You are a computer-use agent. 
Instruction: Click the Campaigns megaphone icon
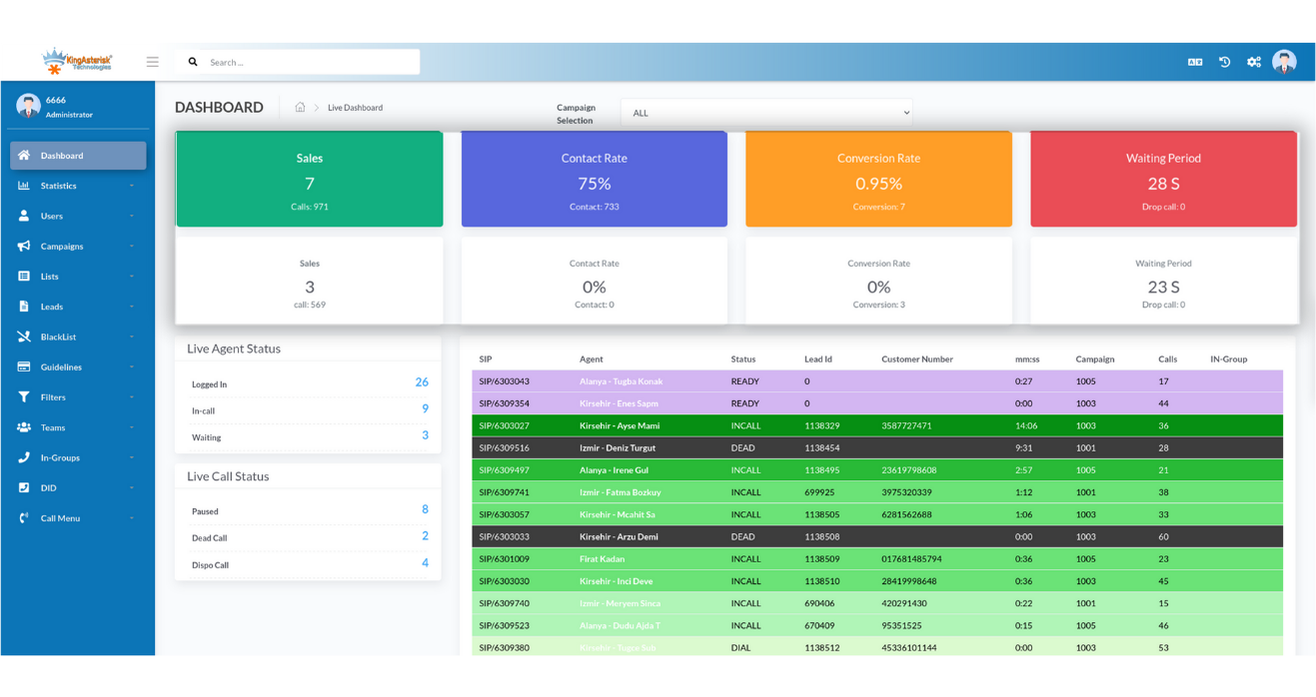point(24,246)
